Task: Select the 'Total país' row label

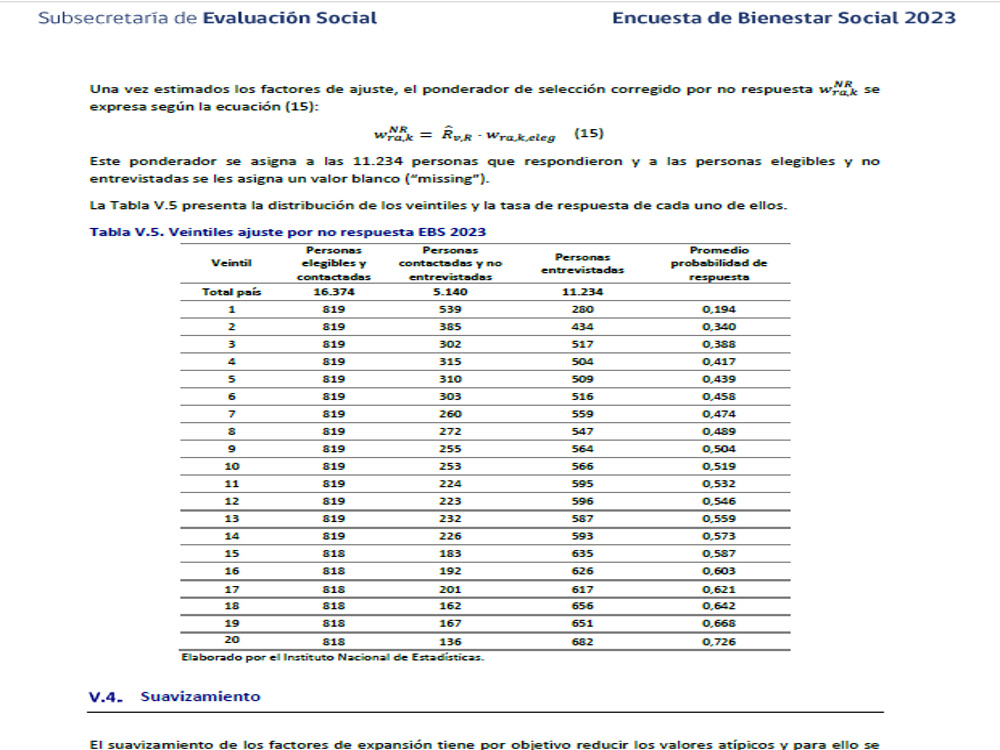Action: pos(232,291)
